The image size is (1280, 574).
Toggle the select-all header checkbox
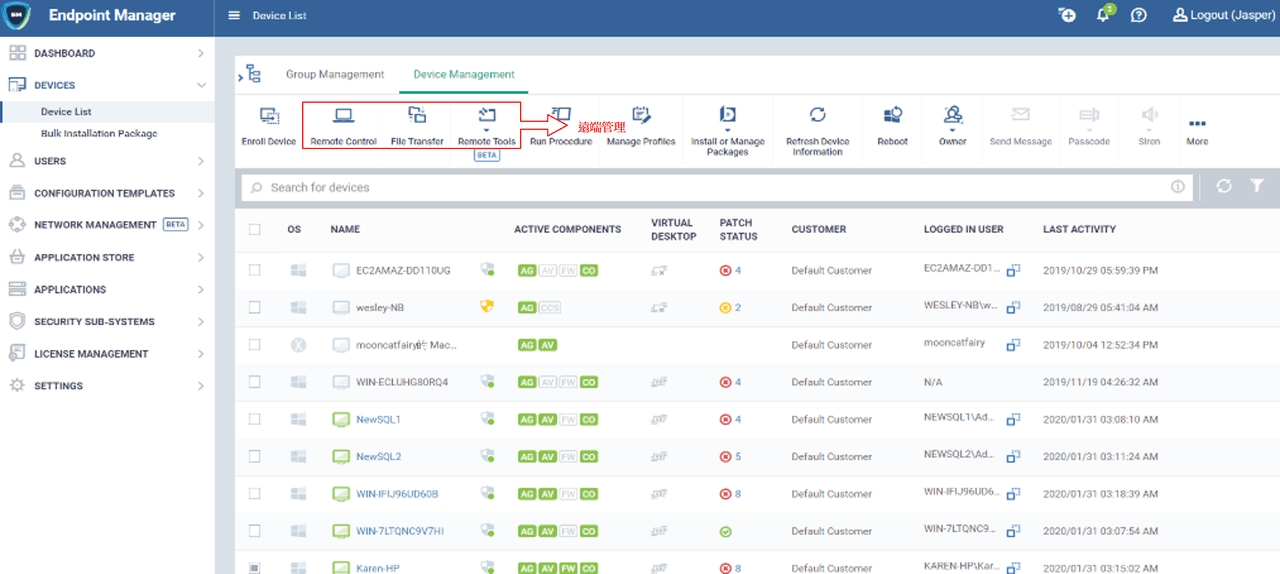tap(255, 230)
